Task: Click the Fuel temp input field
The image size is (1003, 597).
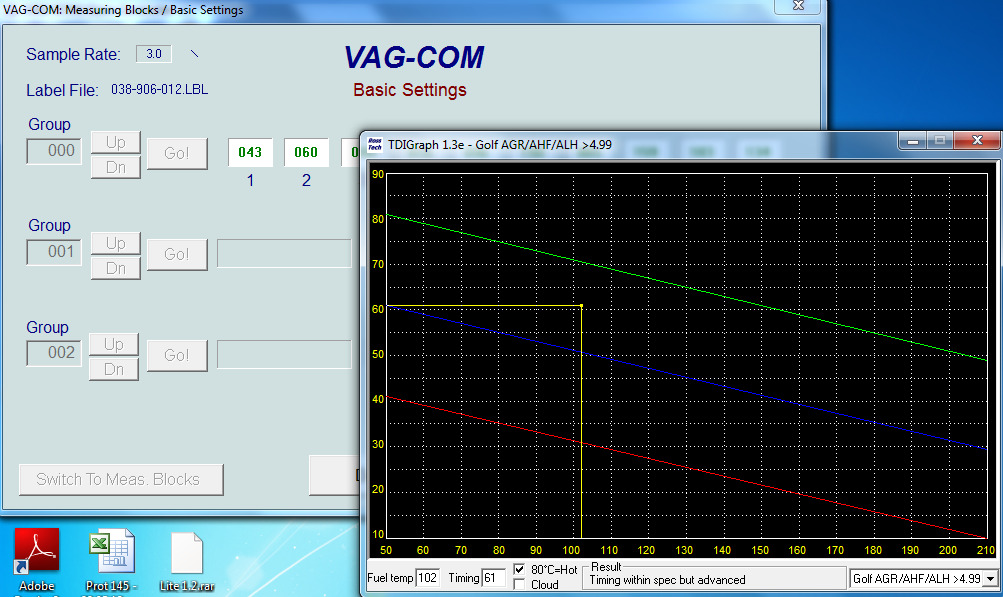Action: pyautogui.click(x=428, y=578)
